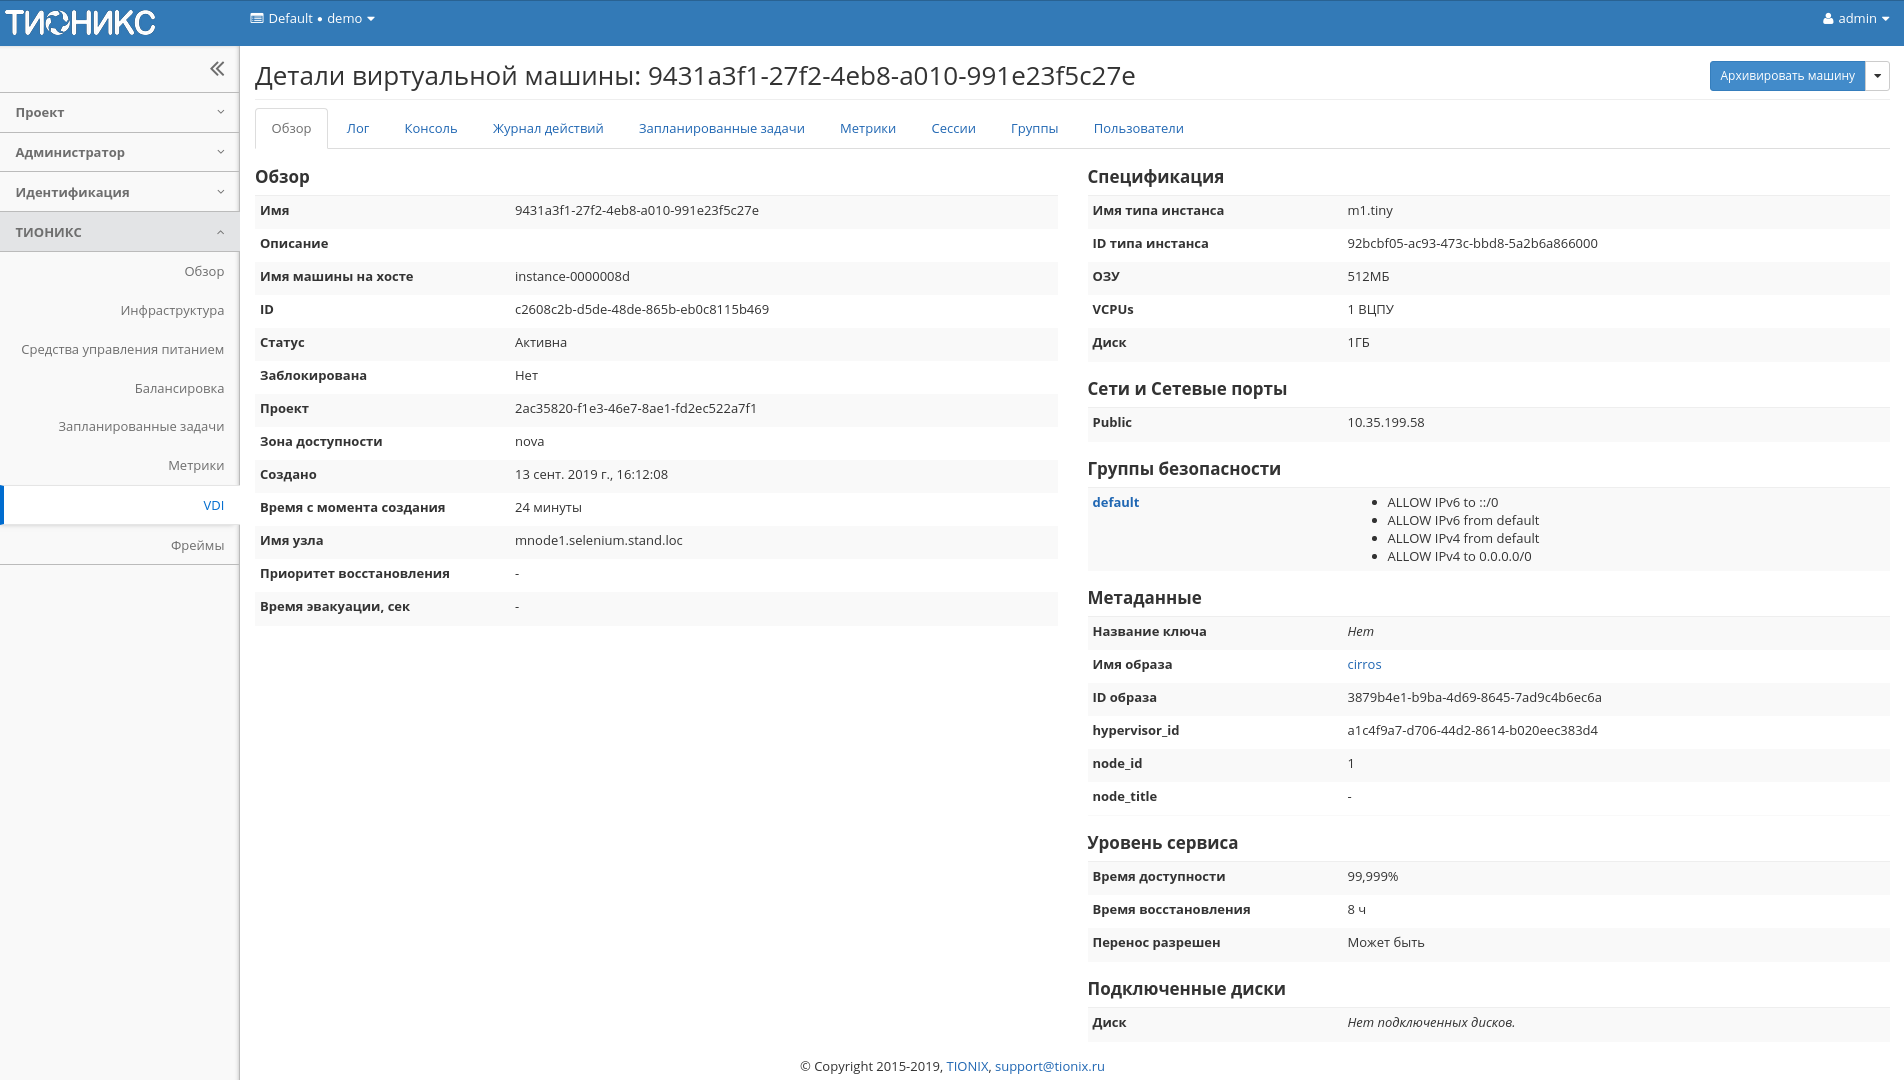Switch to the Консоль tab
Viewport: 1904px width, 1080px height.
pyautogui.click(x=430, y=128)
